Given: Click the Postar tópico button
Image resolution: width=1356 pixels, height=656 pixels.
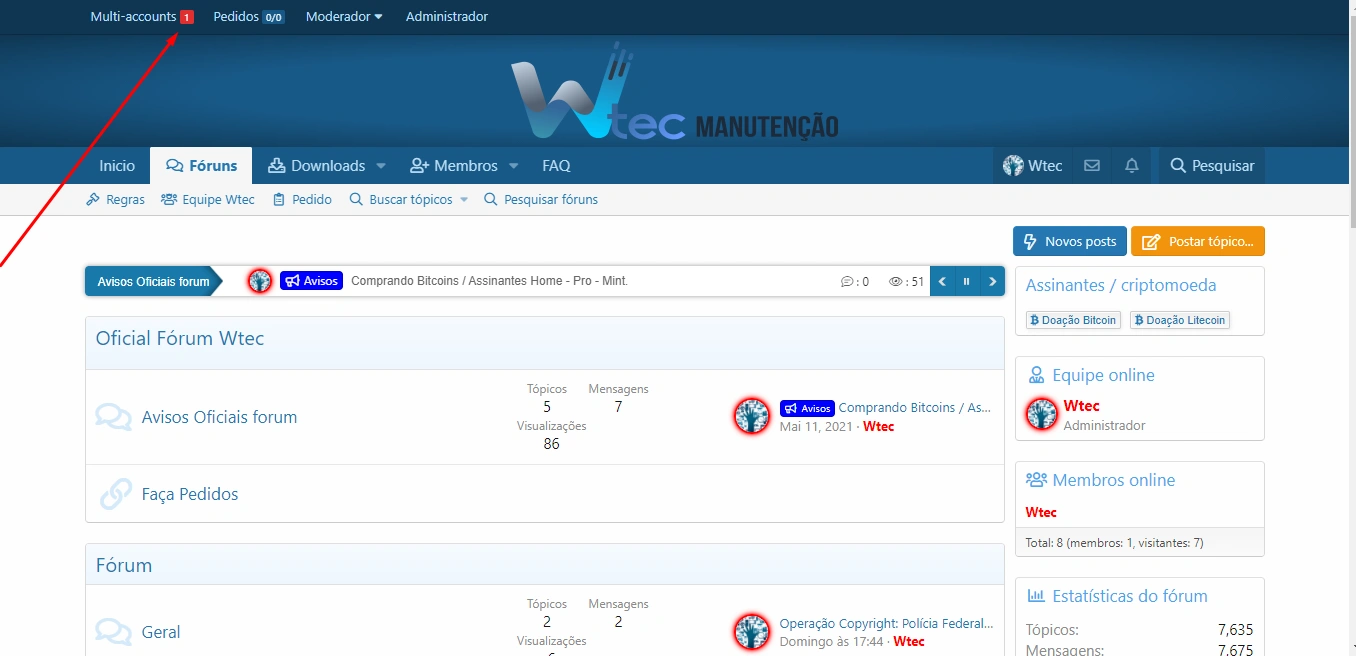Looking at the screenshot, I should 1198,242.
